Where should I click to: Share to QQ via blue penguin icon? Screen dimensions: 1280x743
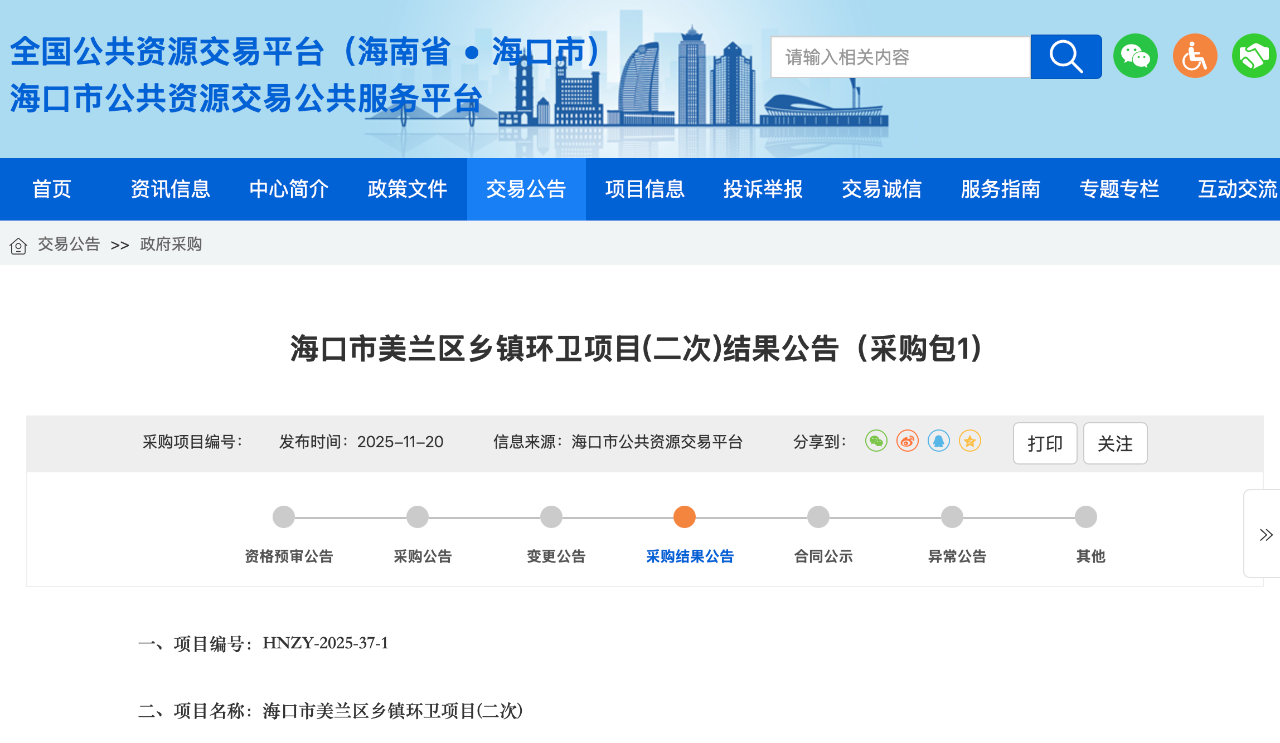click(938, 441)
